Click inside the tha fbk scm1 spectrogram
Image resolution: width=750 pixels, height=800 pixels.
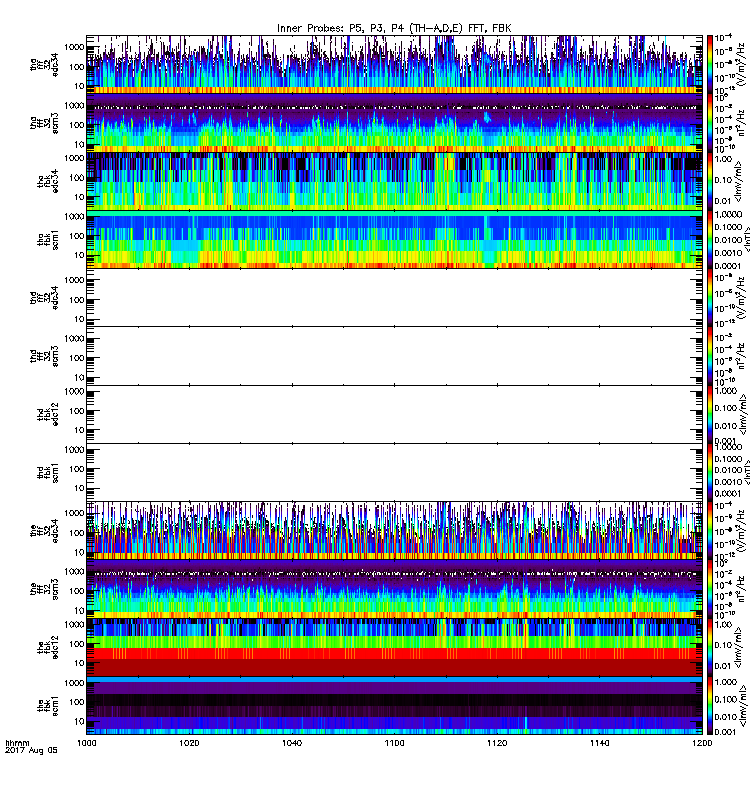pos(394,240)
